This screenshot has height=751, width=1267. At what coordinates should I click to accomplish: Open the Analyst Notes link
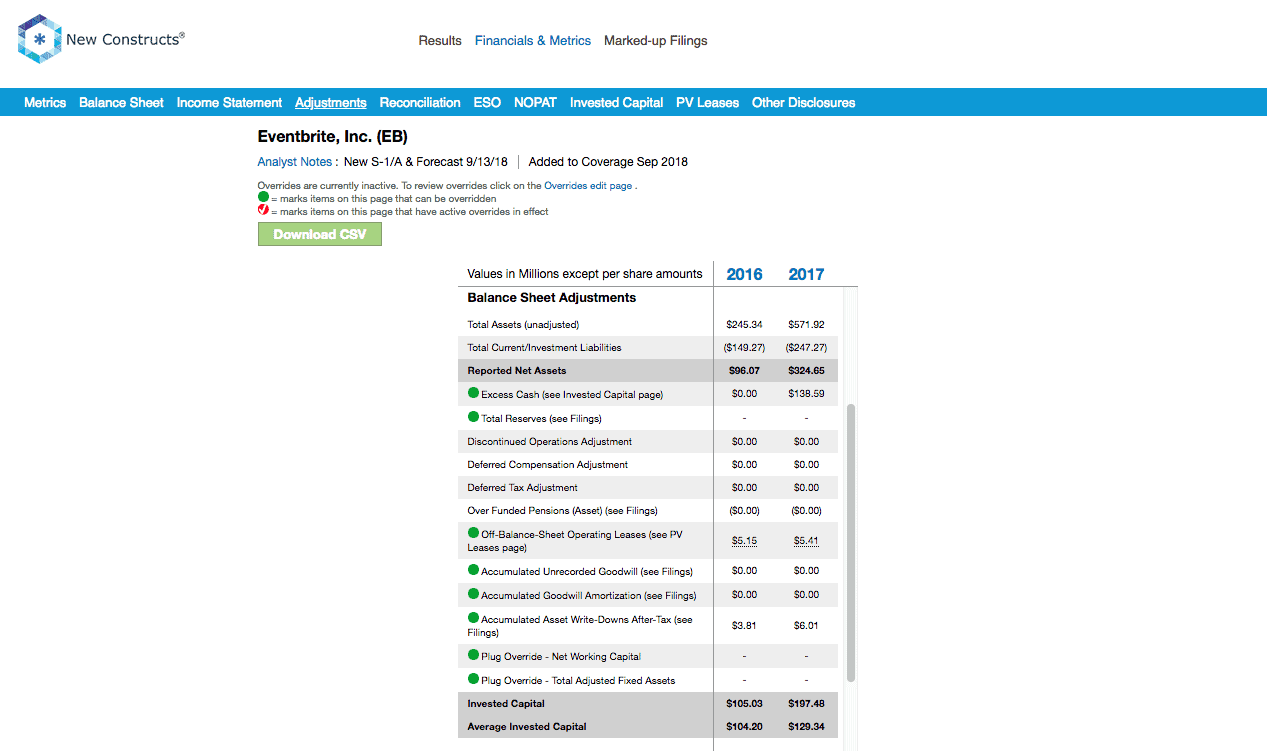click(294, 162)
